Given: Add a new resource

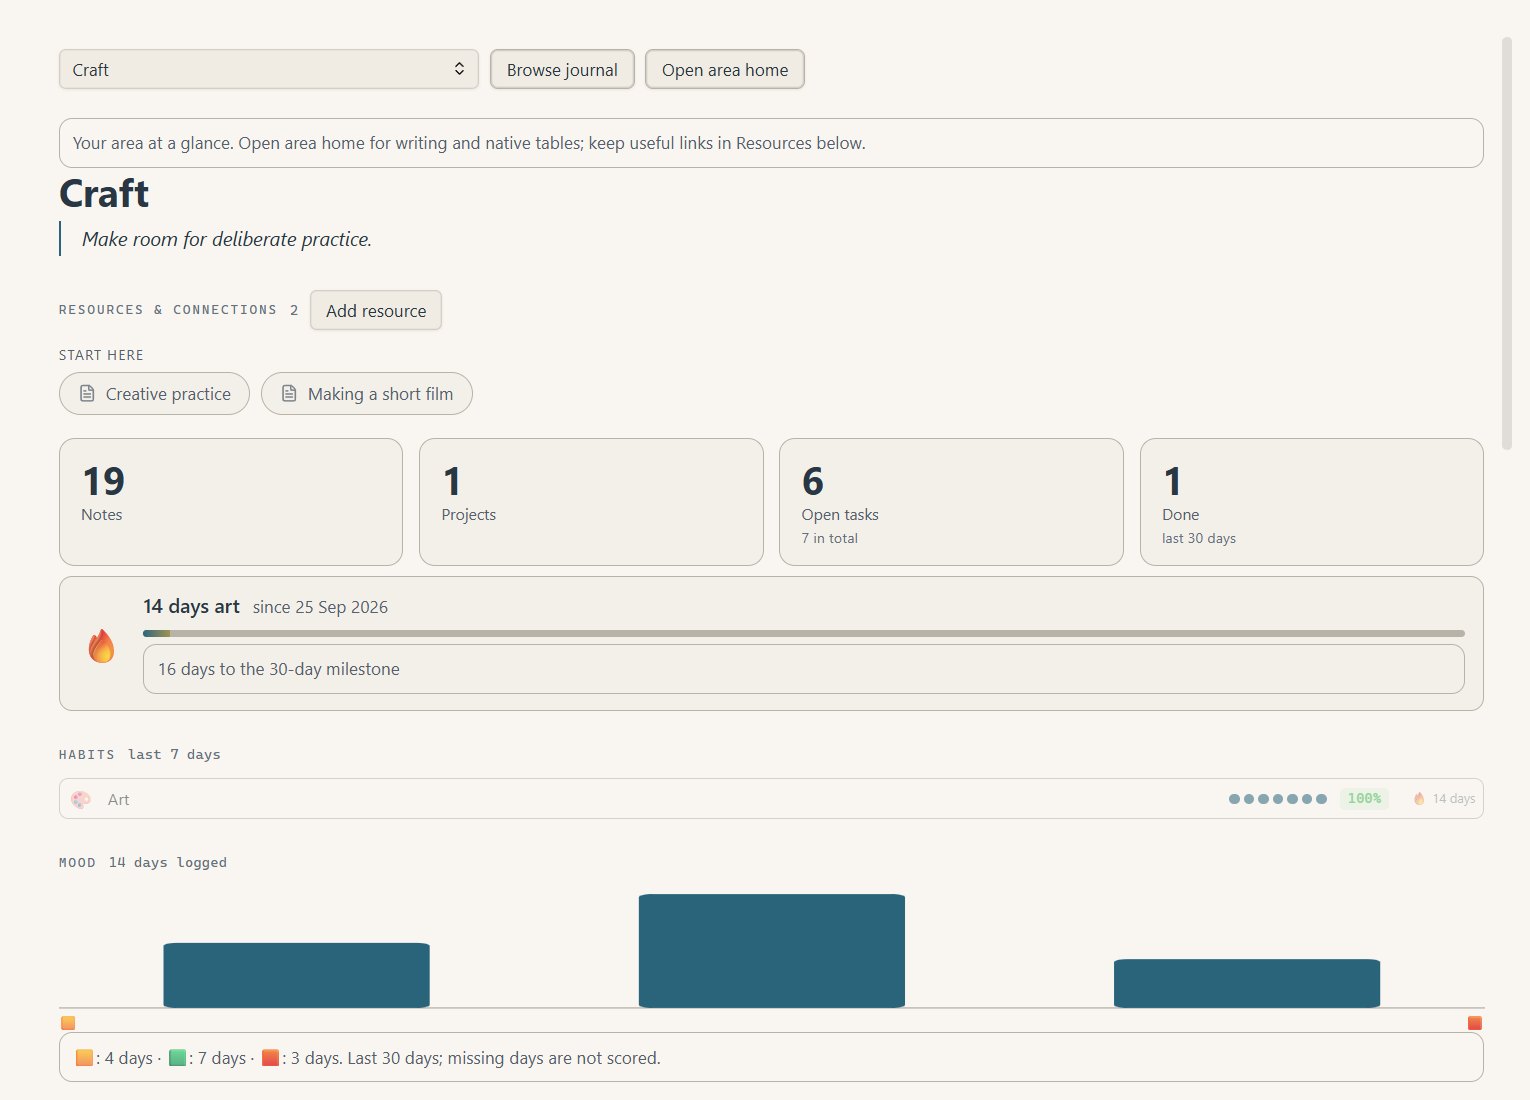Looking at the screenshot, I should click(x=376, y=310).
